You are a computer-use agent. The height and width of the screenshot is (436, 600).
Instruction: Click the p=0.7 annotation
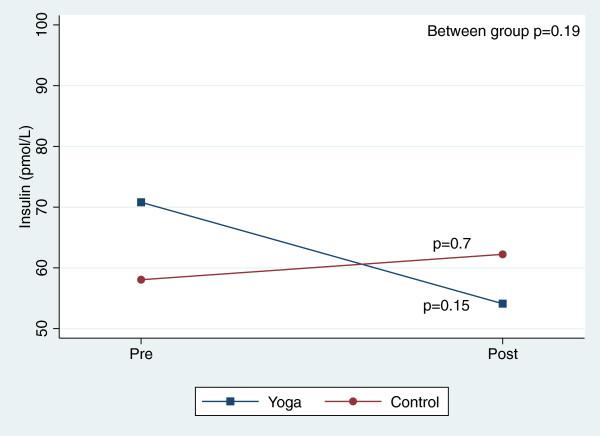tap(451, 243)
